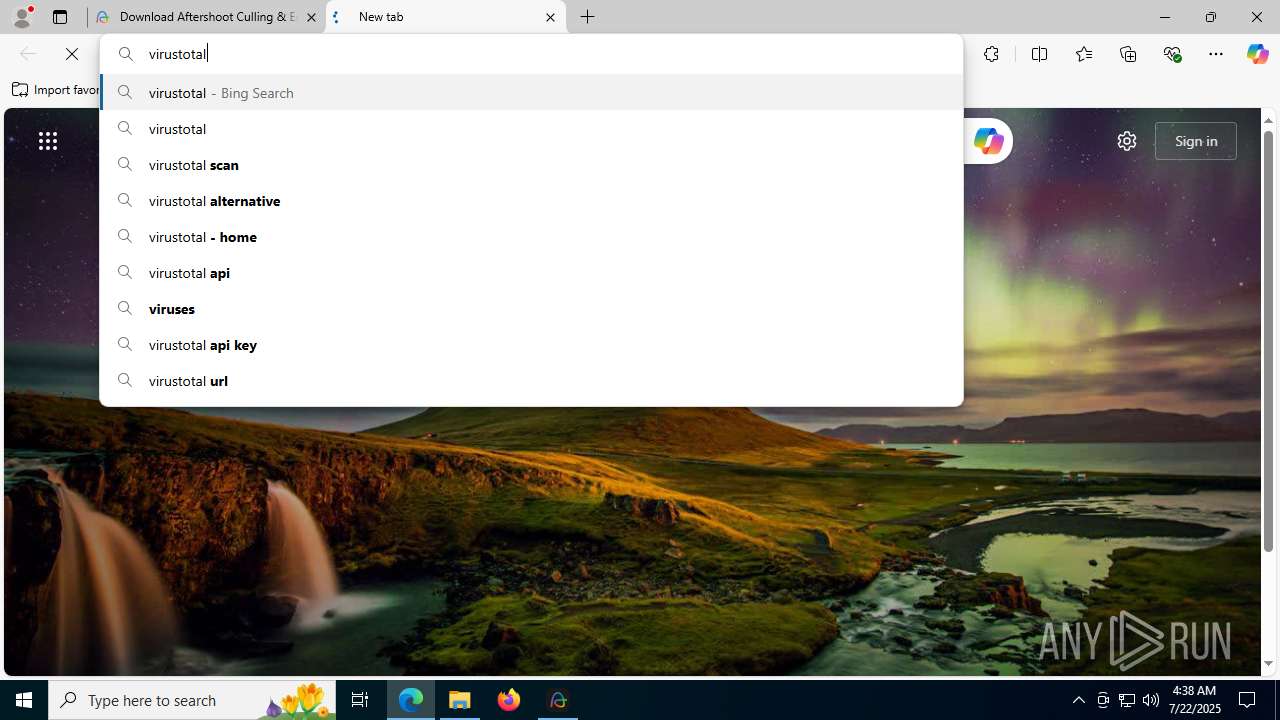Choose virustotal url suggestion
The height and width of the screenshot is (720, 1280).
click(531, 380)
